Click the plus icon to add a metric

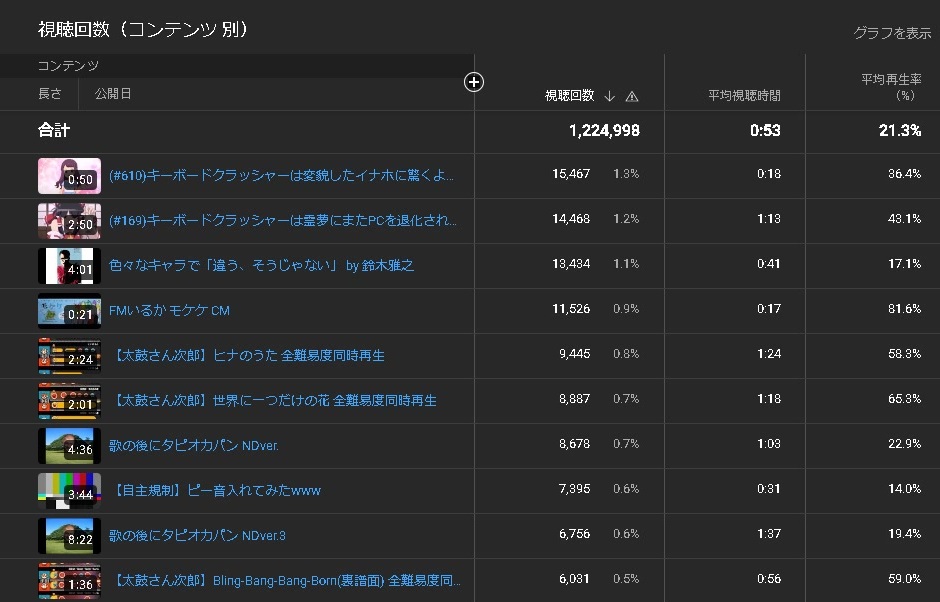click(474, 82)
